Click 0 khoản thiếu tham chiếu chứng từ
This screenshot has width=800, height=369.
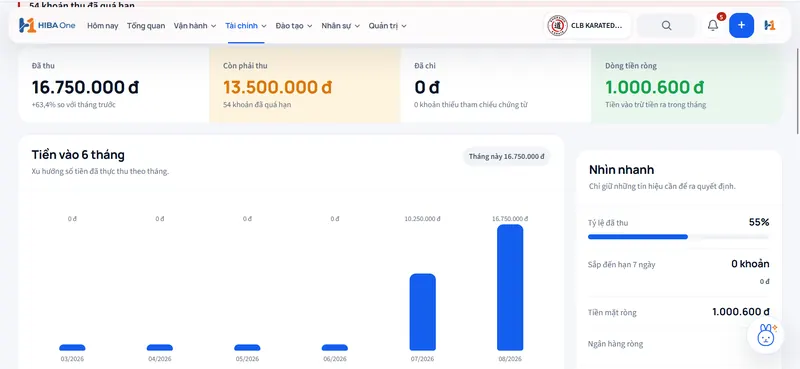coord(470,105)
